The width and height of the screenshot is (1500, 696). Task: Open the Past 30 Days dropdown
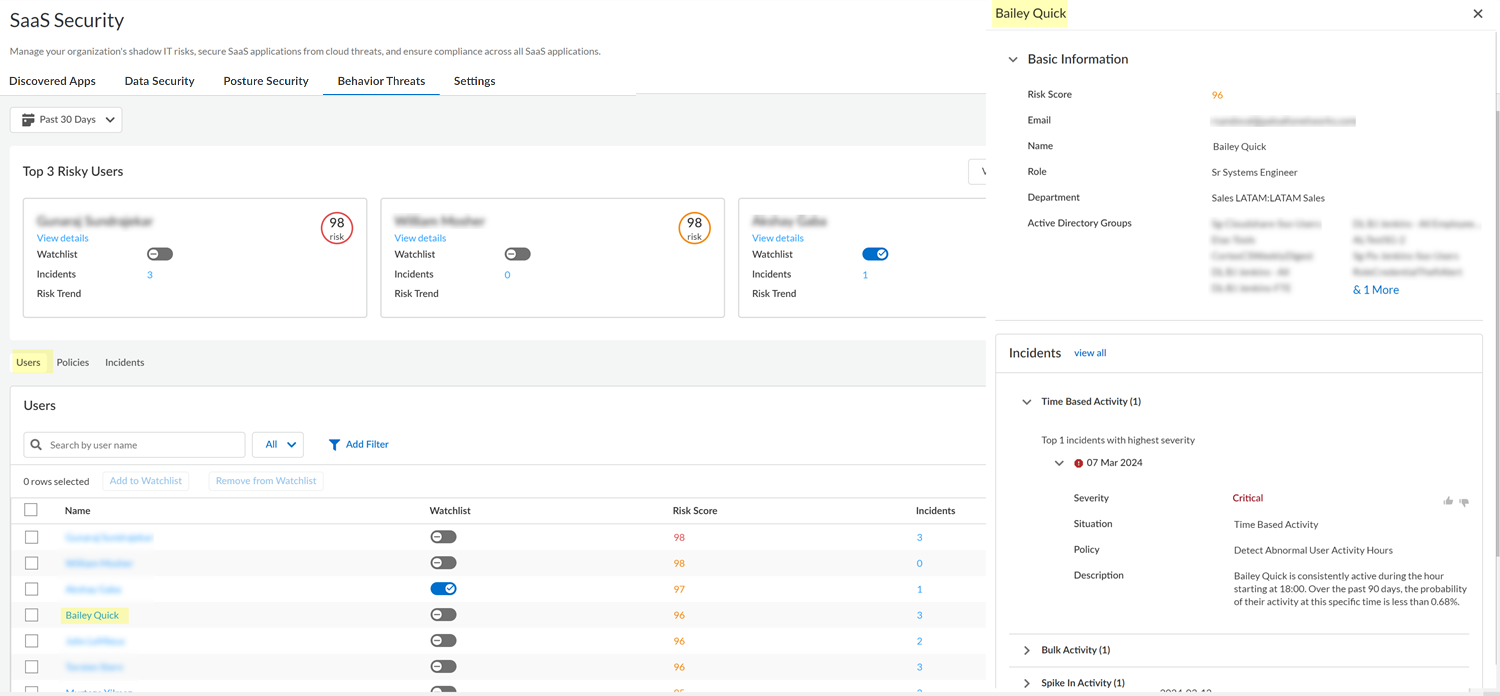point(66,120)
